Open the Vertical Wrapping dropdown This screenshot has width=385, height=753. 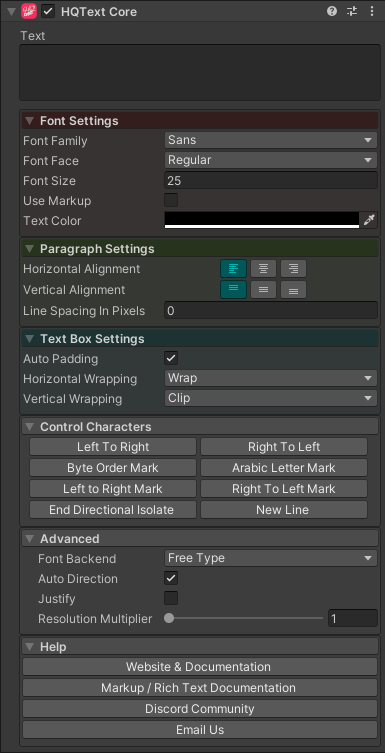(271, 398)
